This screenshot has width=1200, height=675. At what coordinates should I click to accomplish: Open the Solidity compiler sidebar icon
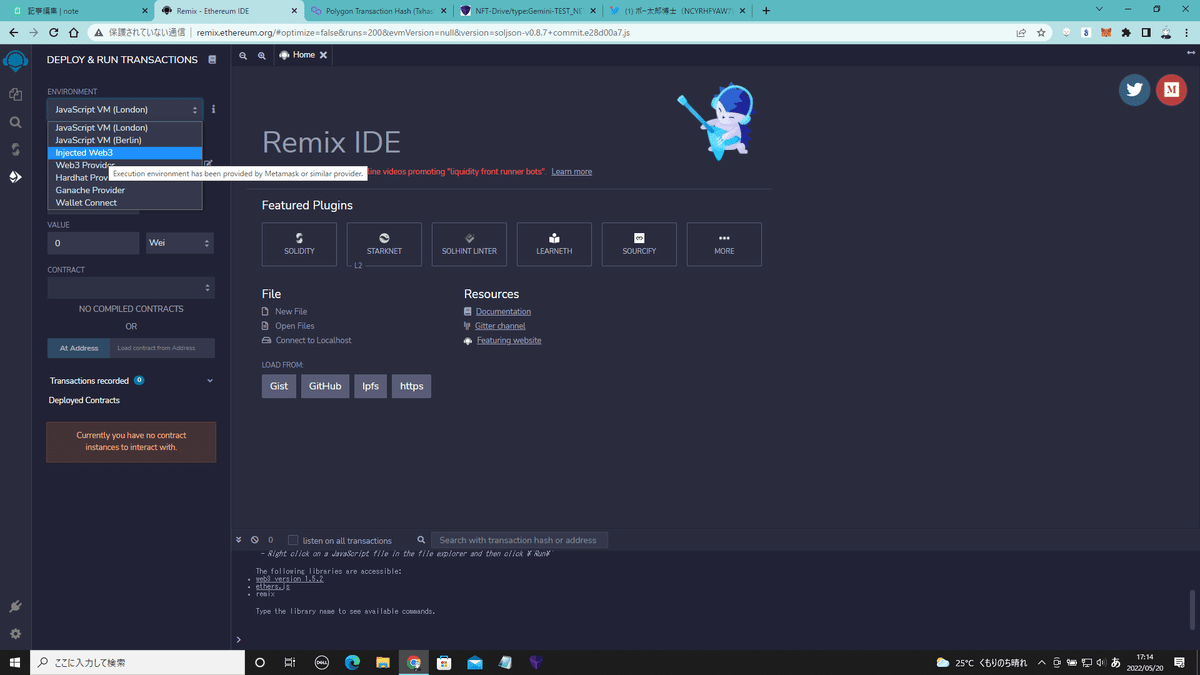click(15, 149)
